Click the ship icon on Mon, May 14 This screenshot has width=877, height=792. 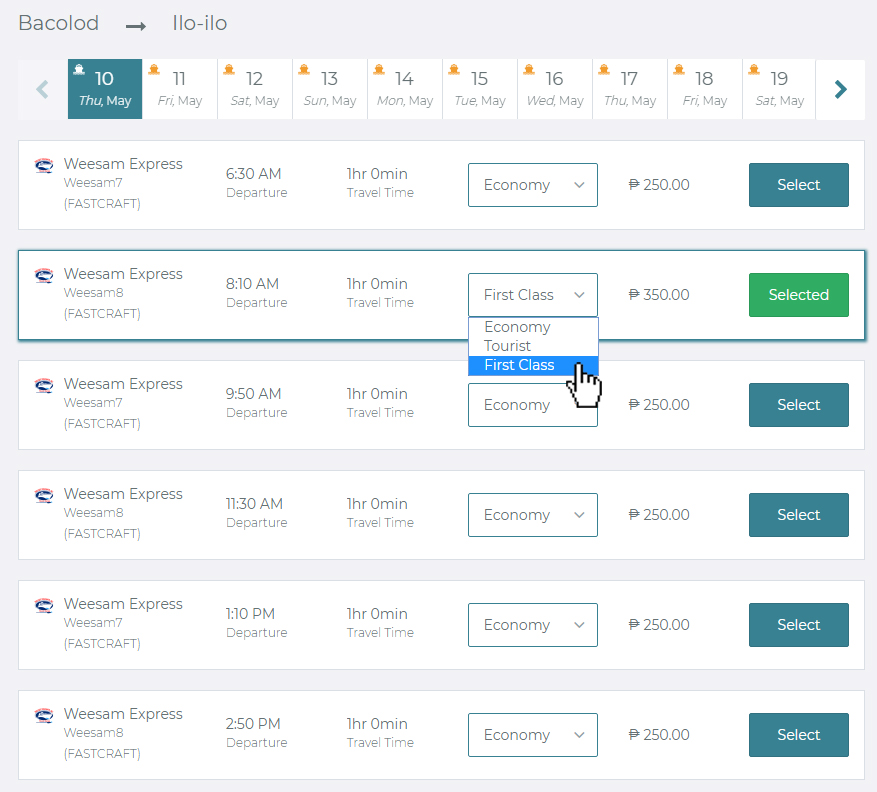(379, 69)
